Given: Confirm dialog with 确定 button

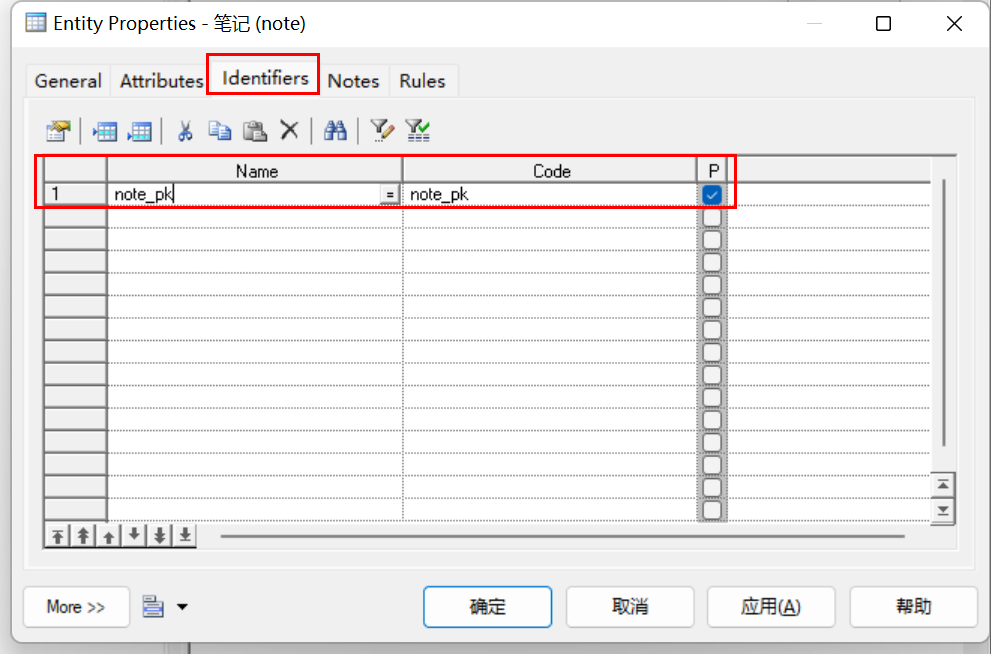Looking at the screenshot, I should pyautogui.click(x=487, y=606).
